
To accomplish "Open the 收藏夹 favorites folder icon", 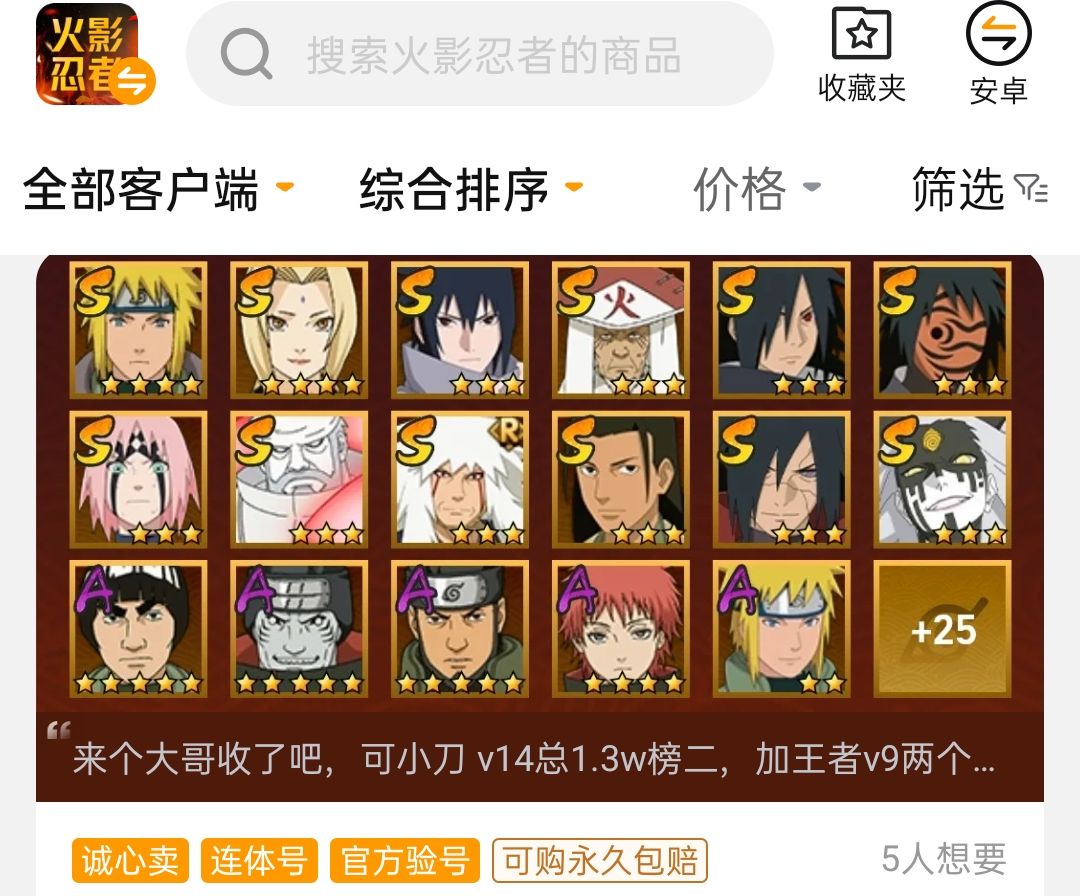I will 861,33.
